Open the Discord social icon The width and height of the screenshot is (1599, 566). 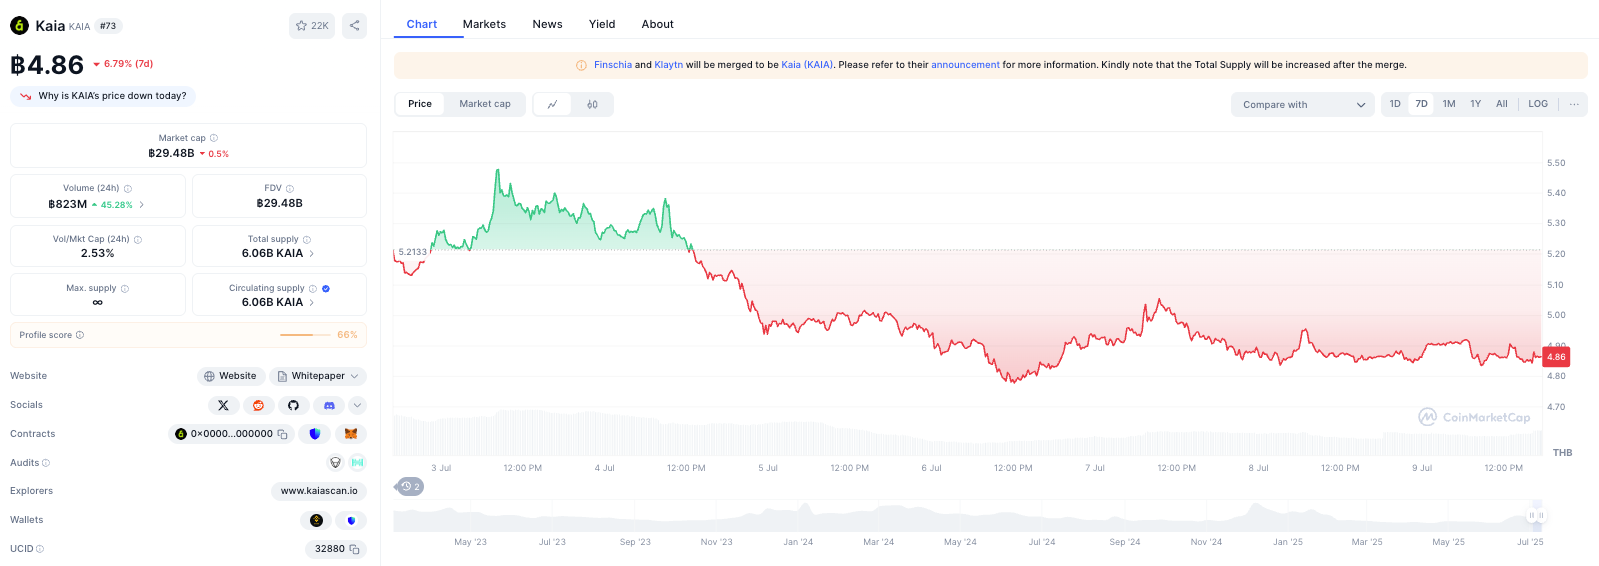[329, 405]
